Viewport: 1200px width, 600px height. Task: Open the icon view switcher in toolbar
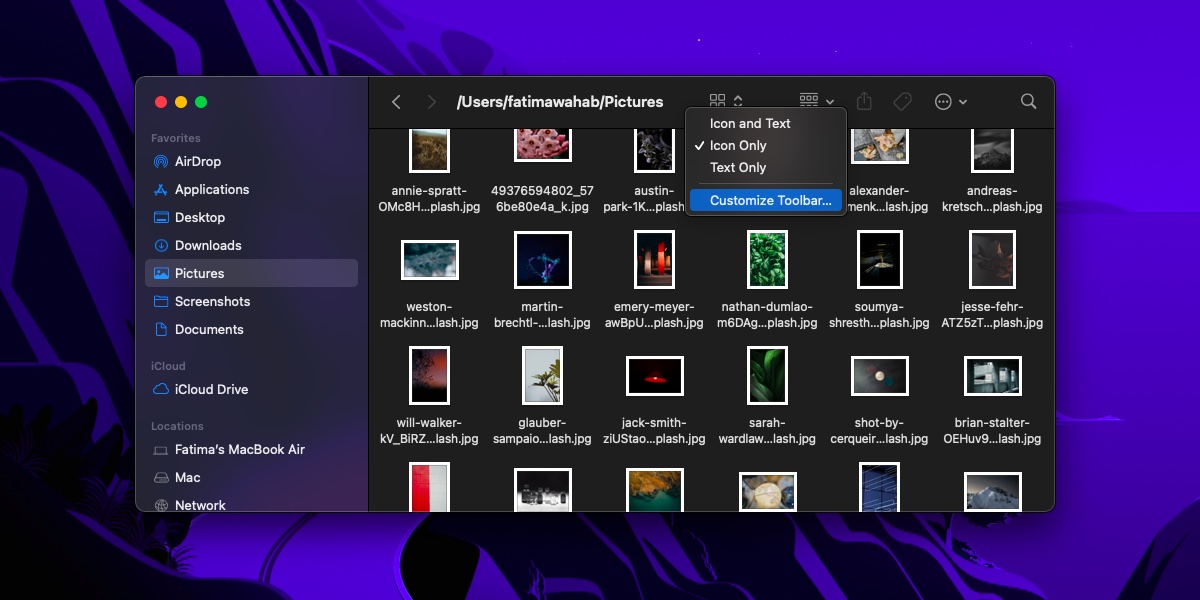(x=726, y=101)
